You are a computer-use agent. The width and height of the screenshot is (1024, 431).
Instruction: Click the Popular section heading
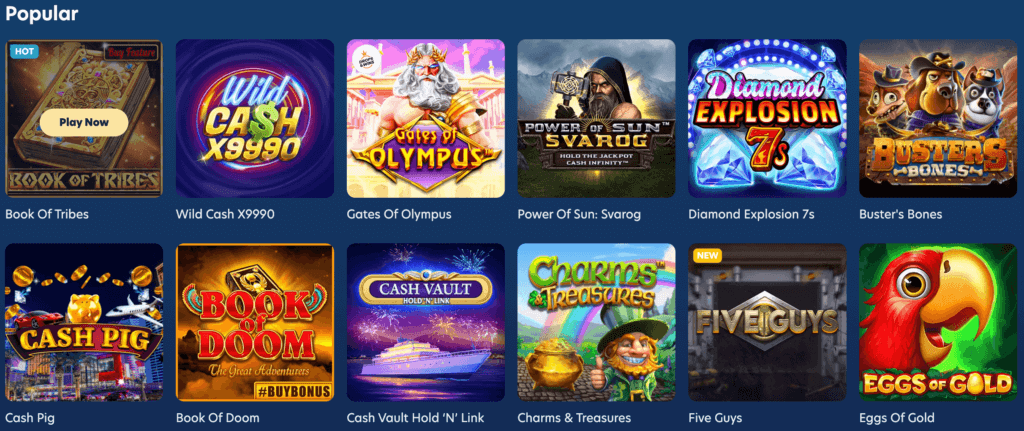[42, 14]
